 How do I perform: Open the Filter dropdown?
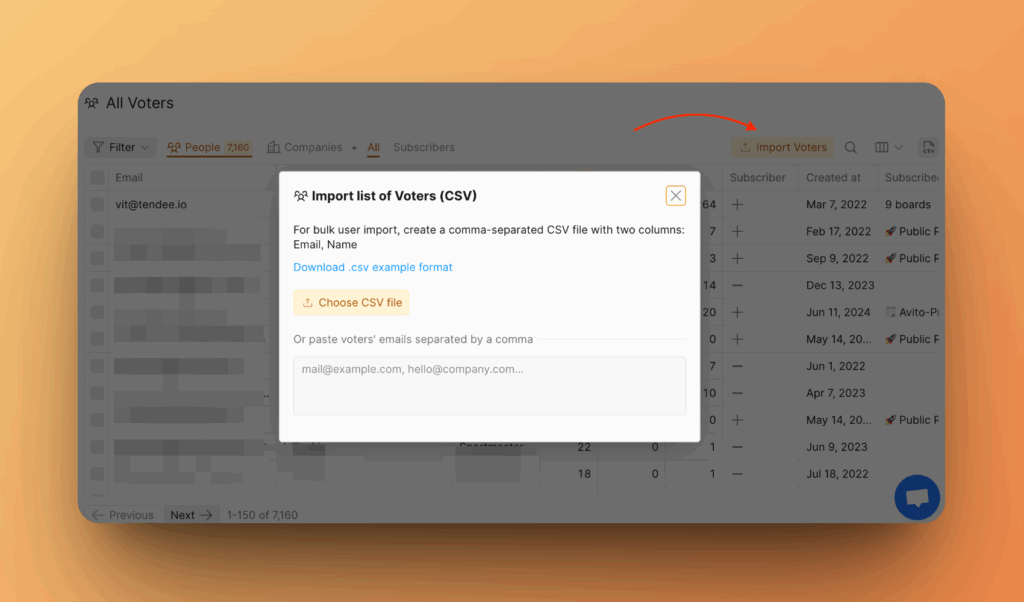[120, 148]
